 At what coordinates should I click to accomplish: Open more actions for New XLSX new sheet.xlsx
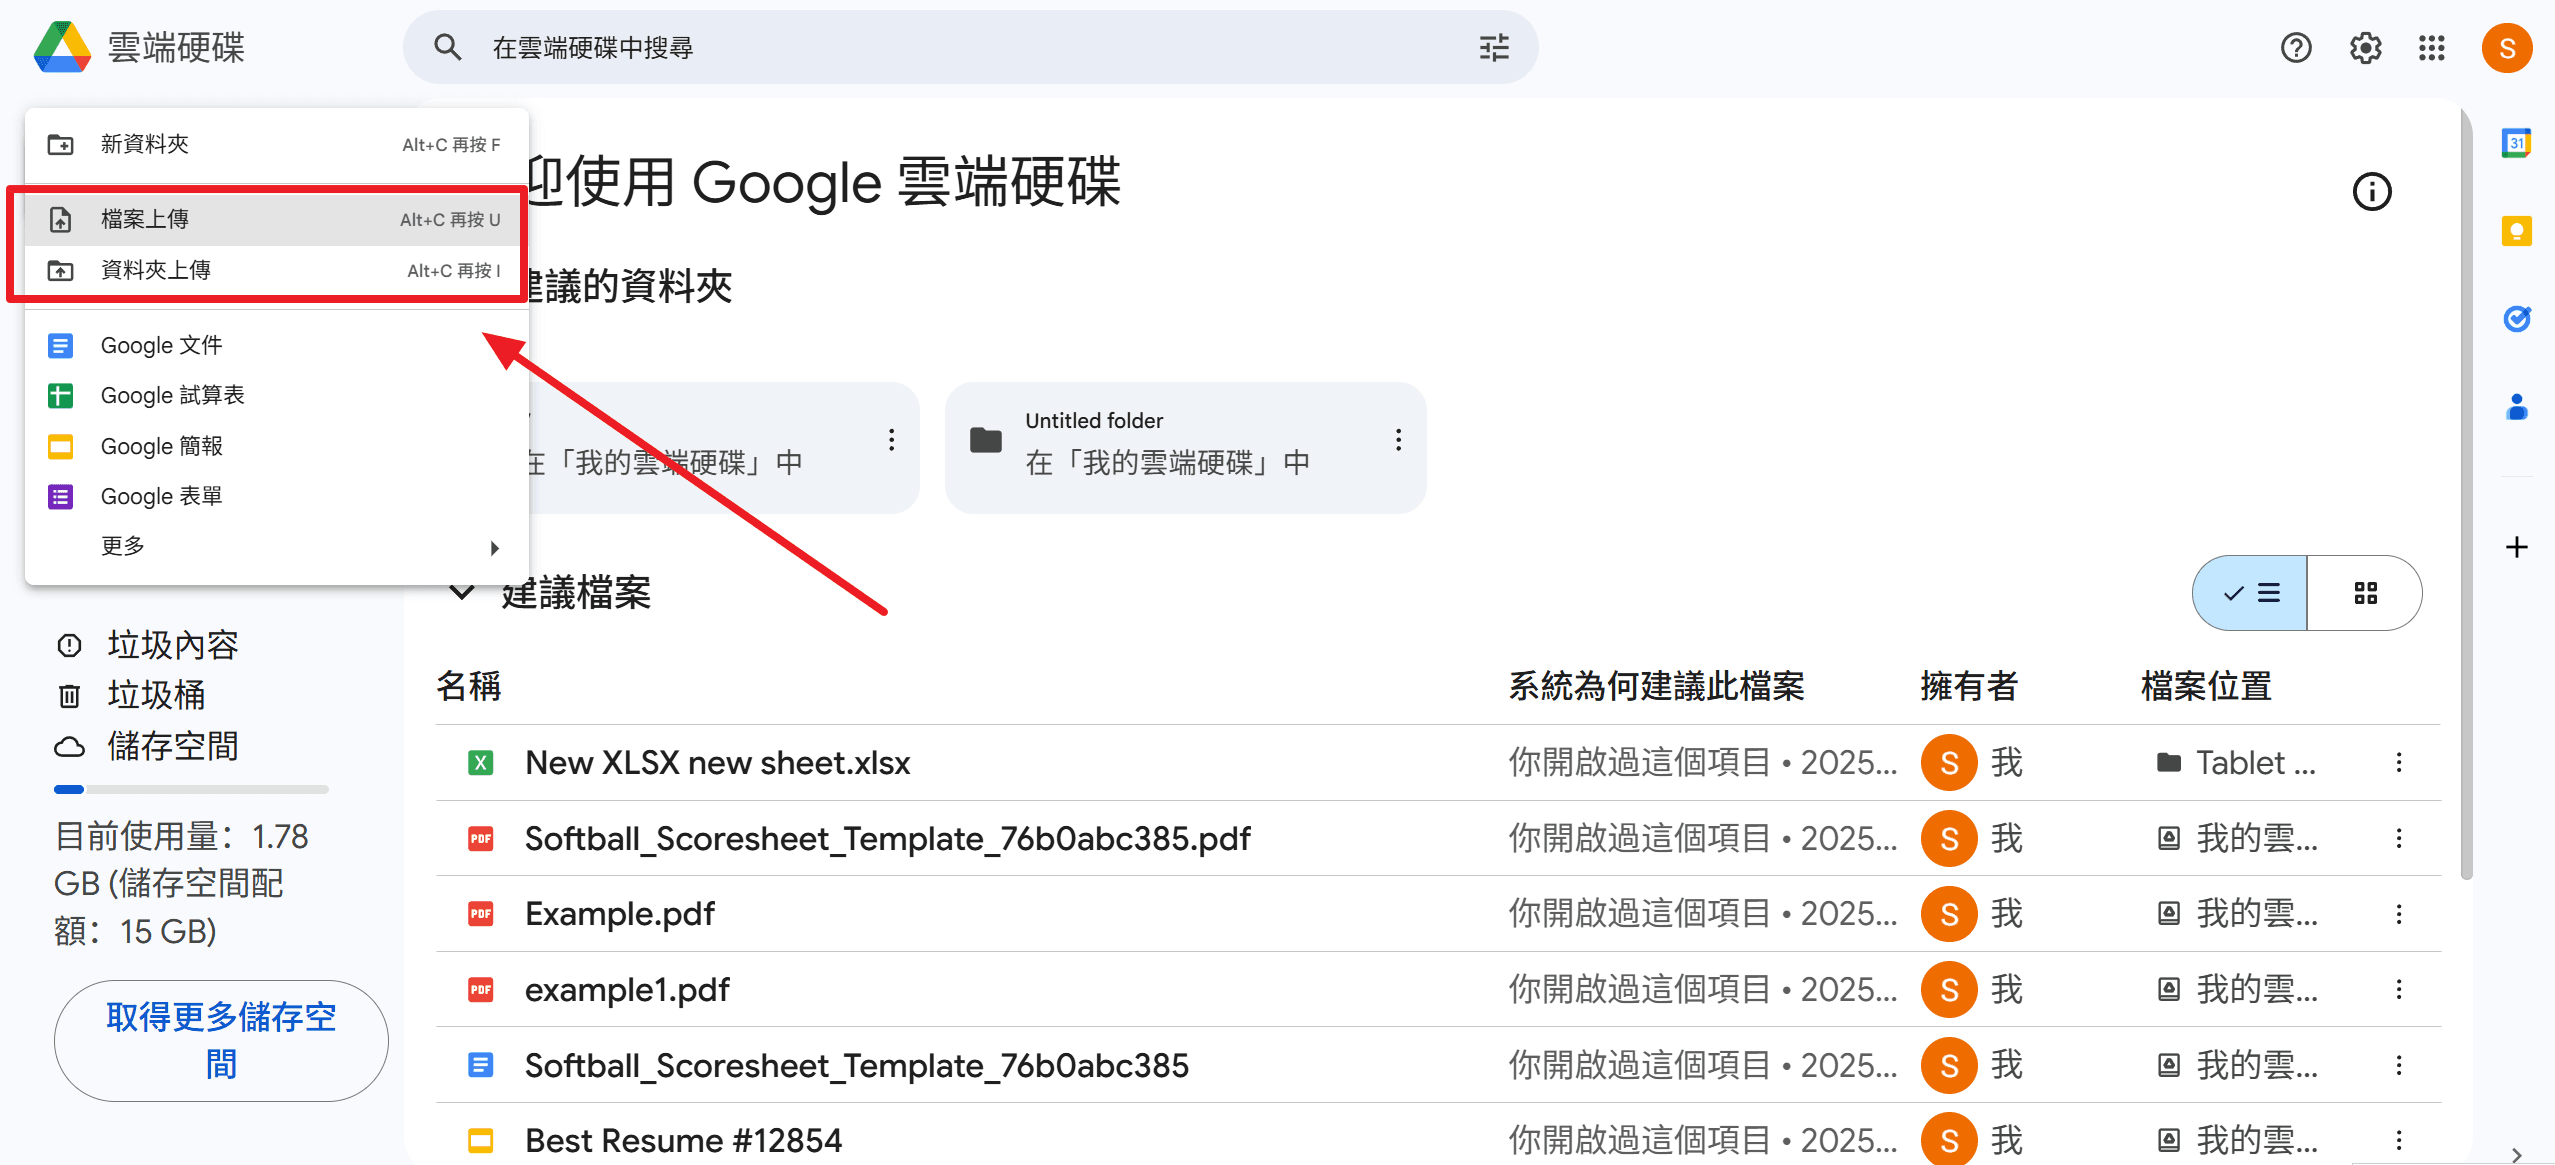(x=2399, y=763)
